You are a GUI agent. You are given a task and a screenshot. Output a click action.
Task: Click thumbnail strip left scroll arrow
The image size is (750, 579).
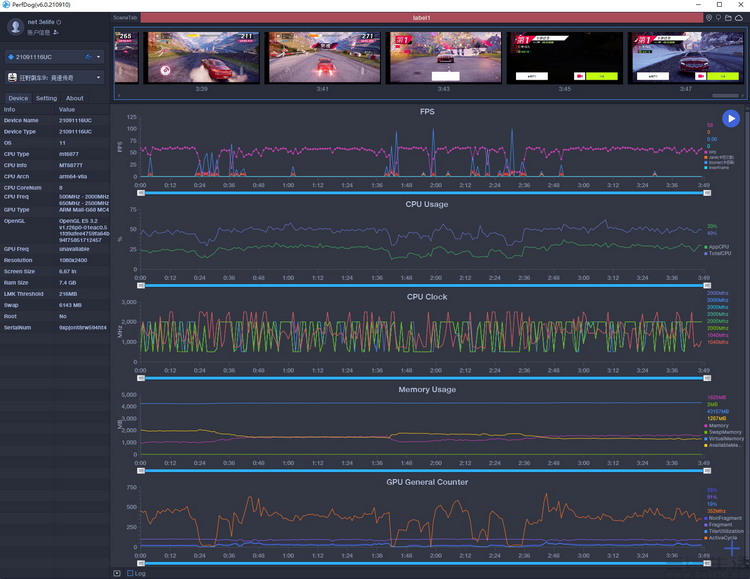pos(119,96)
